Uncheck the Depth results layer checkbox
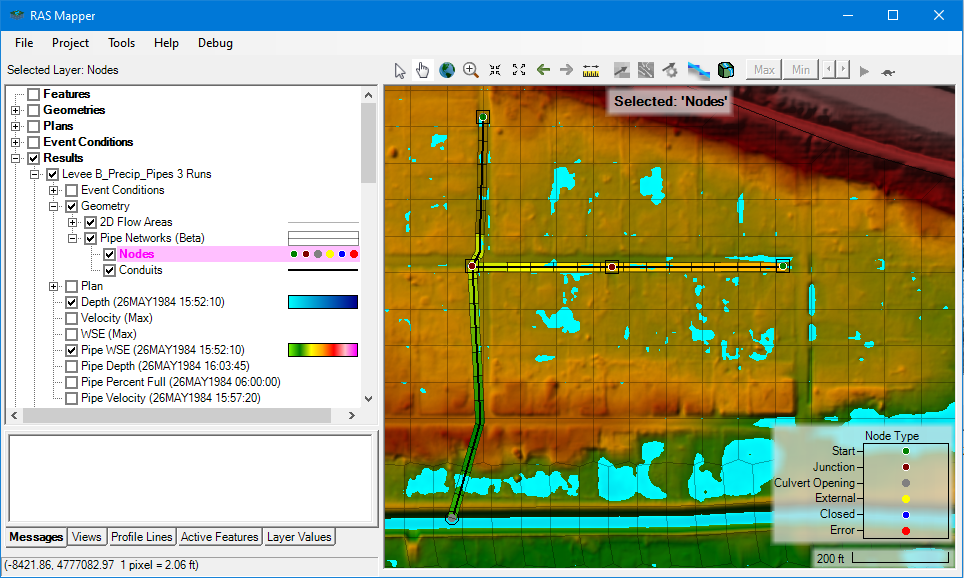 click(x=72, y=302)
